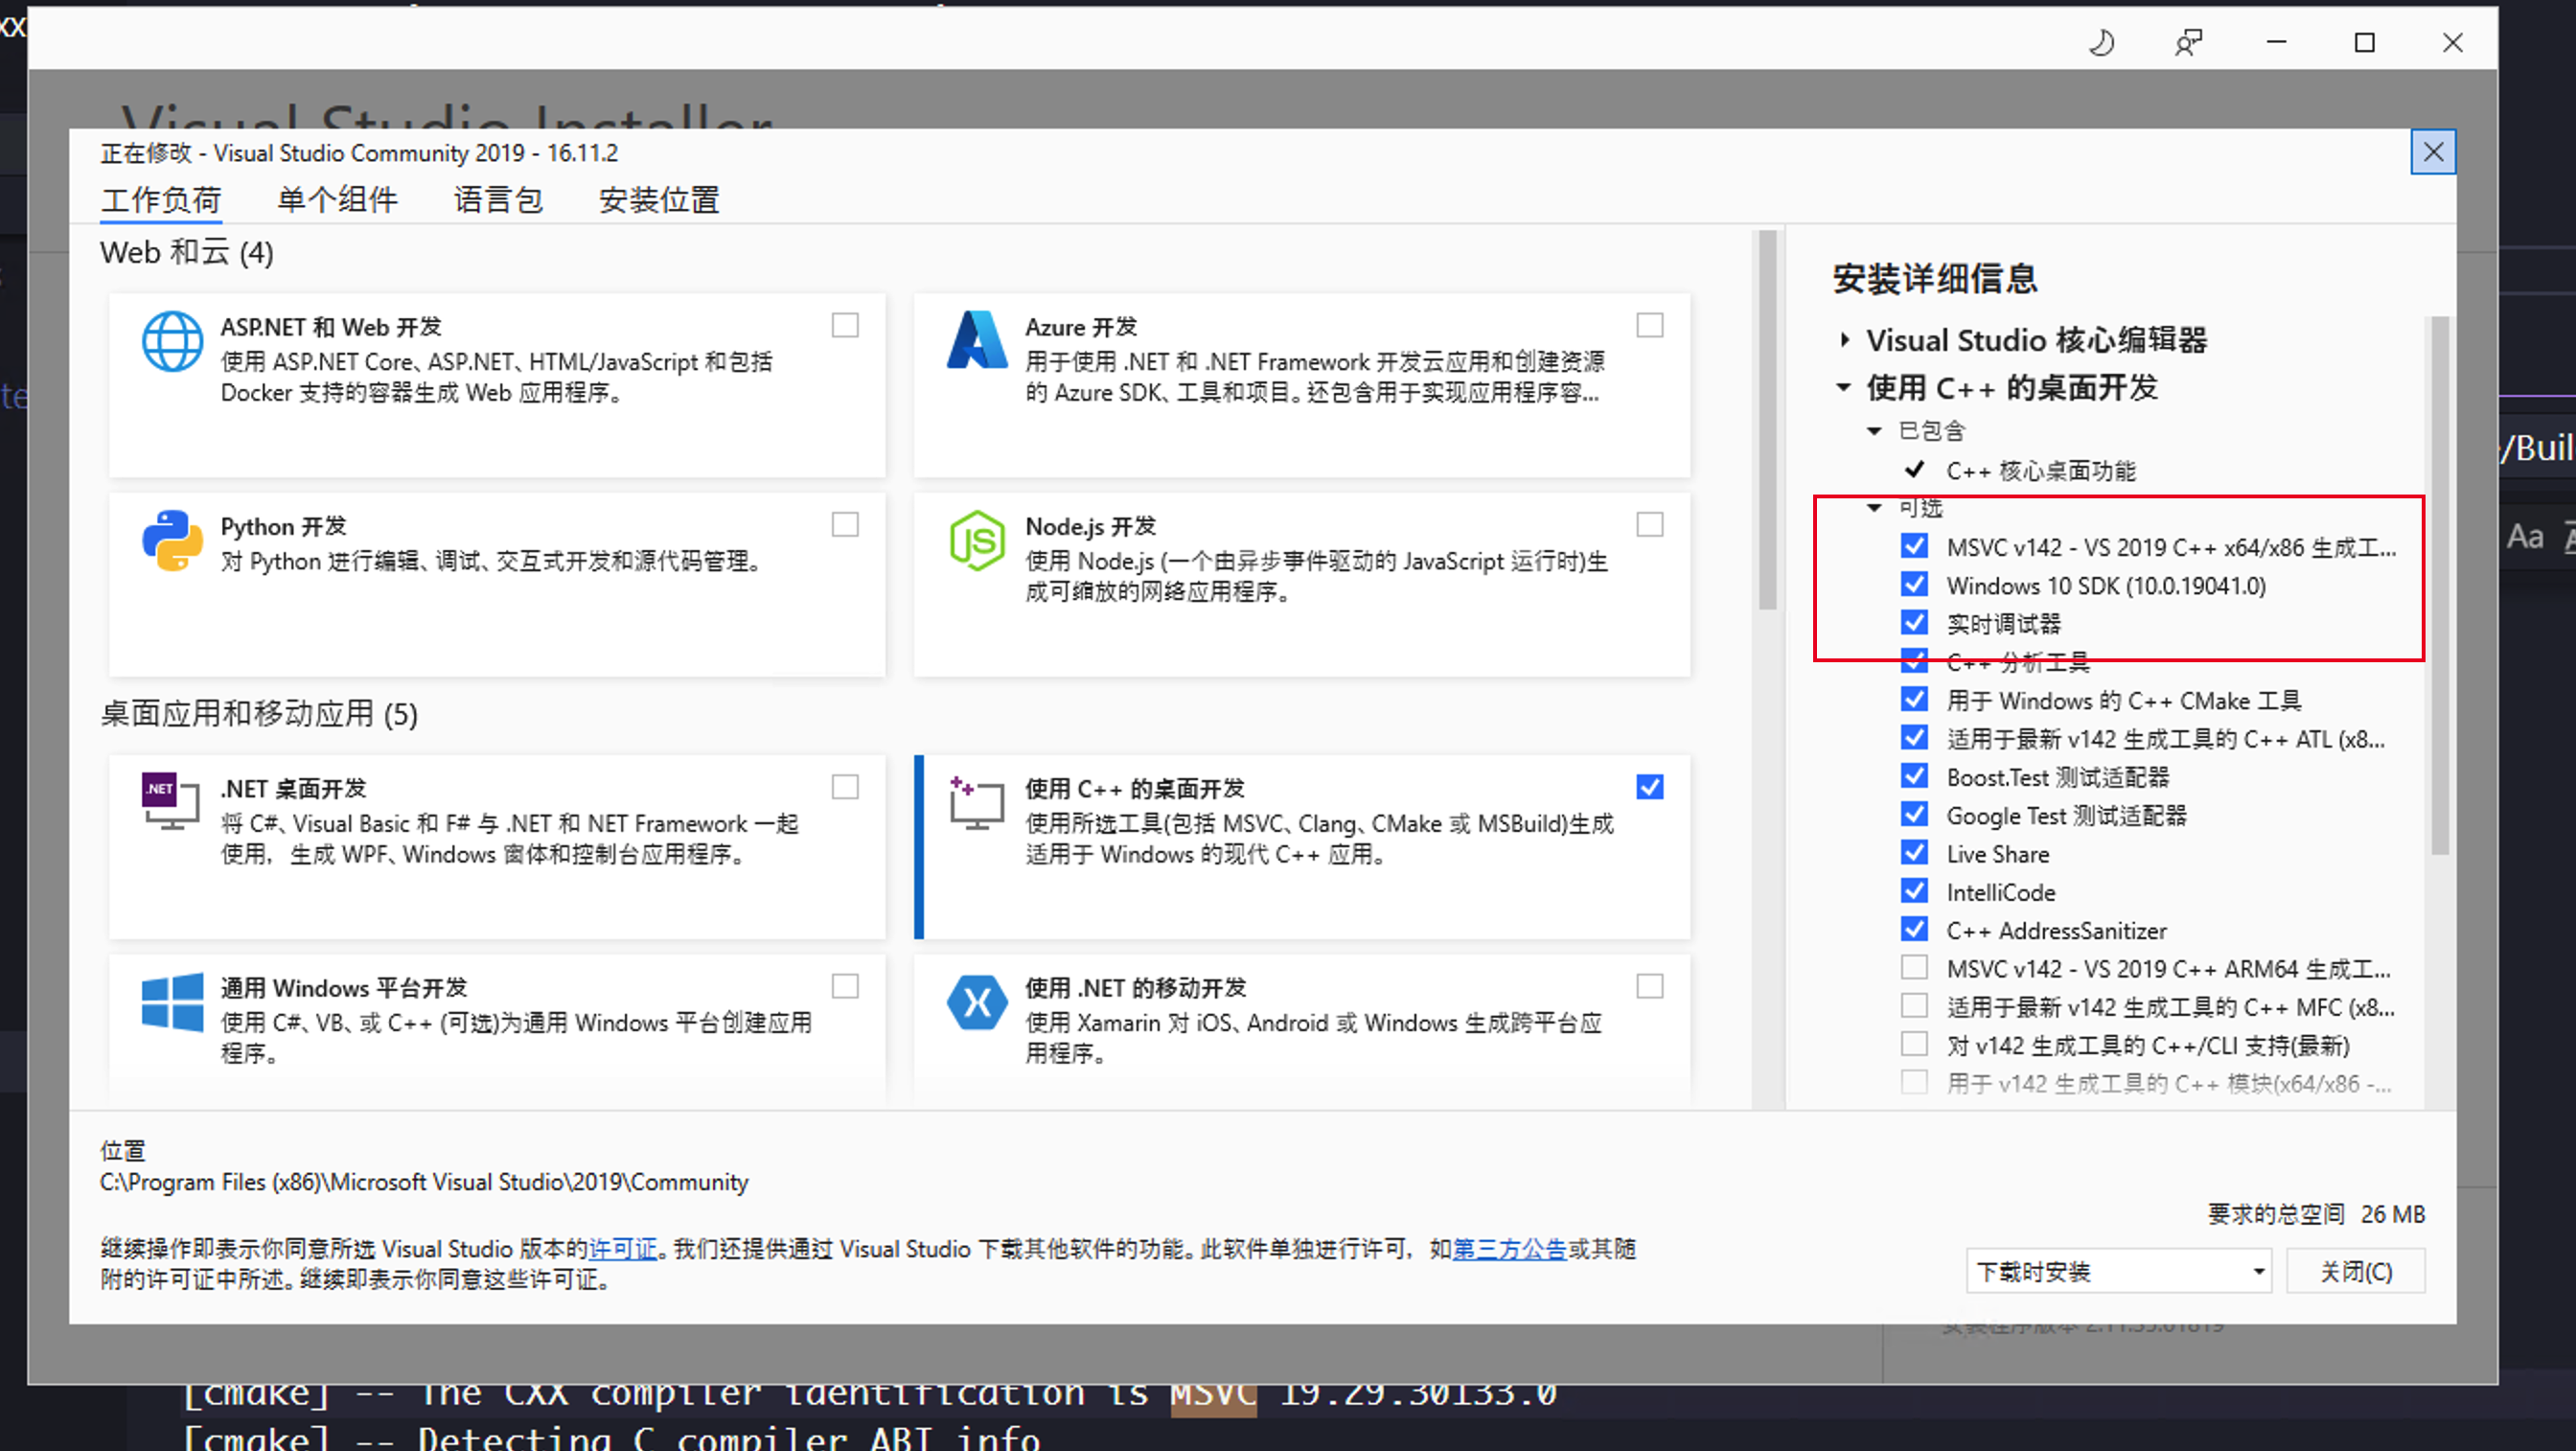Screen dimensions: 2576x1451
Task: Switch to the 单个组件 tab
Action: (336, 199)
